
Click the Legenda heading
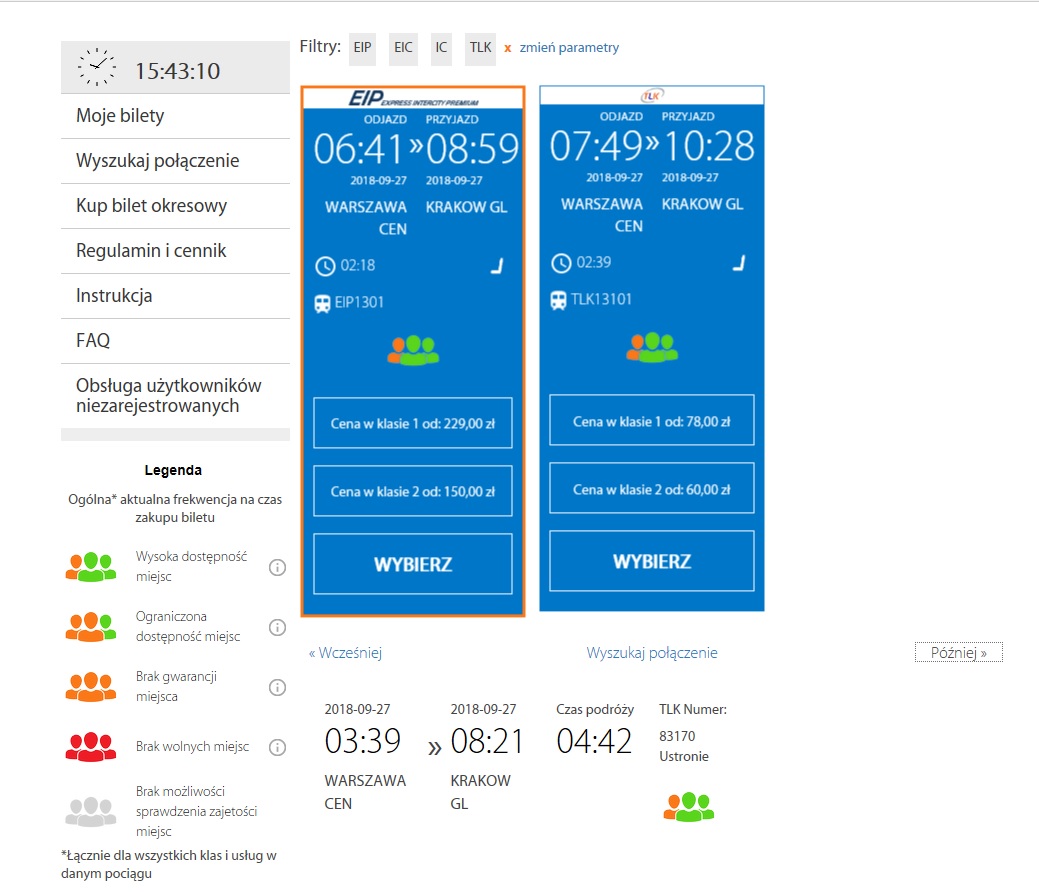(x=173, y=470)
